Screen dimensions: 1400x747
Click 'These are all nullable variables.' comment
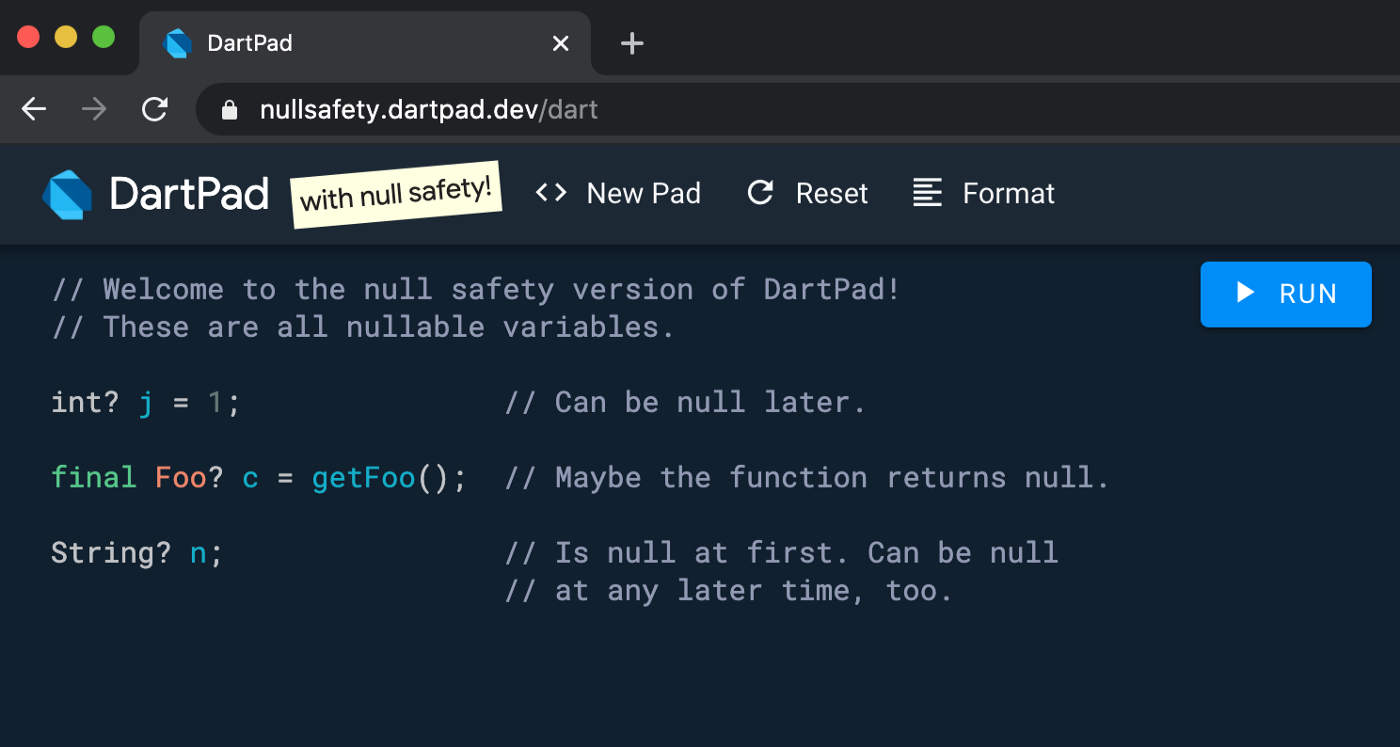click(x=364, y=327)
